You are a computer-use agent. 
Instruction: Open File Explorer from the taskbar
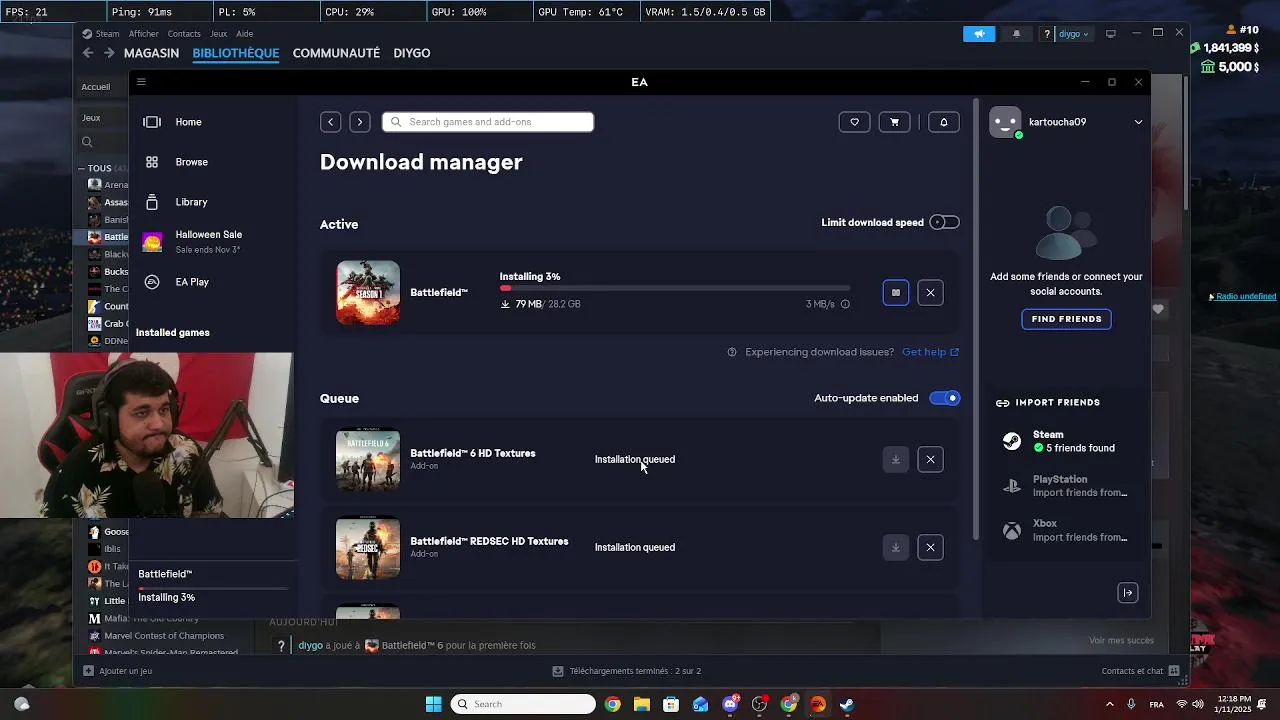click(x=641, y=704)
